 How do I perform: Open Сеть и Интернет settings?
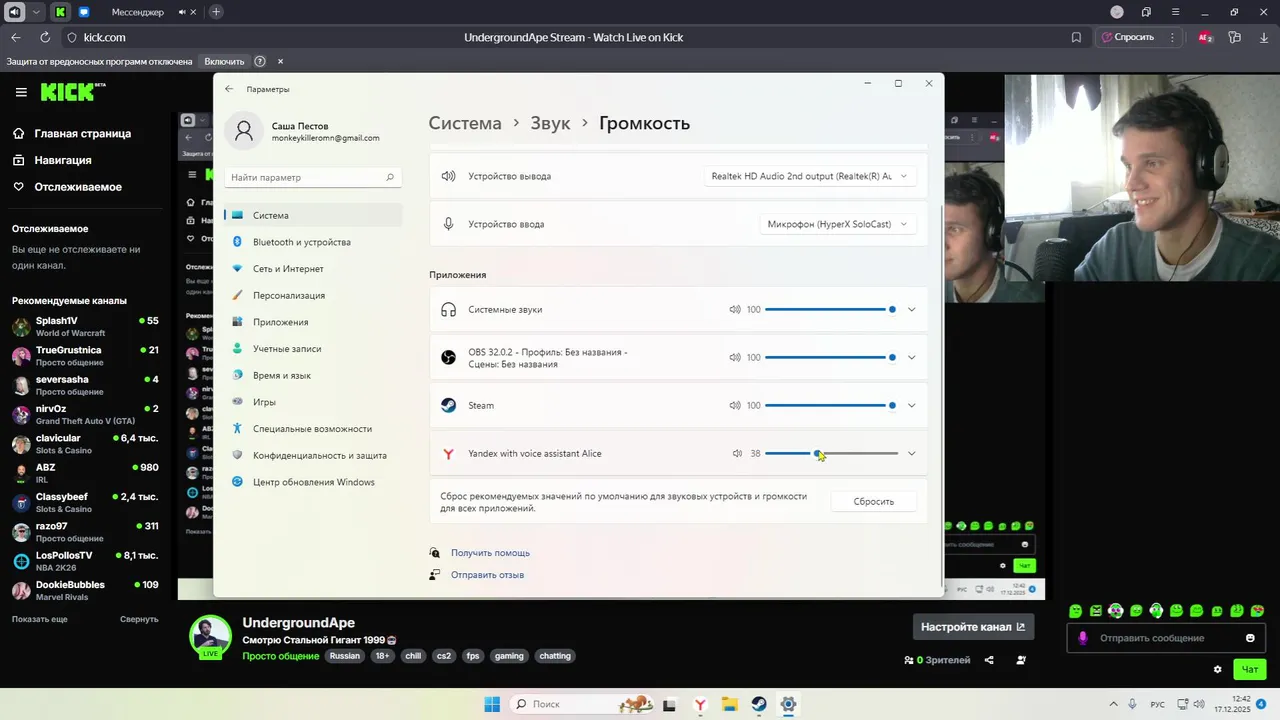coord(314,269)
